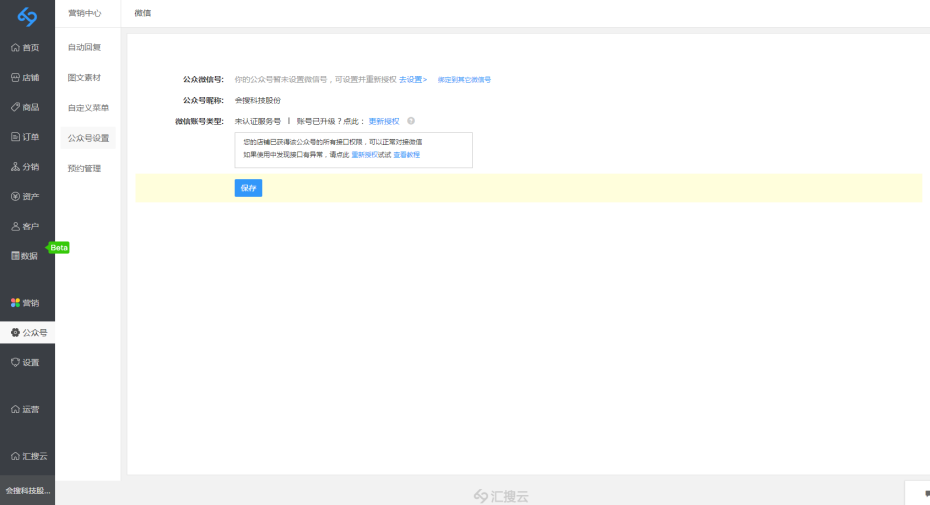Select 公众号 in the sidebar
The height and width of the screenshot is (505, 930).
click(x=27, y=333)
